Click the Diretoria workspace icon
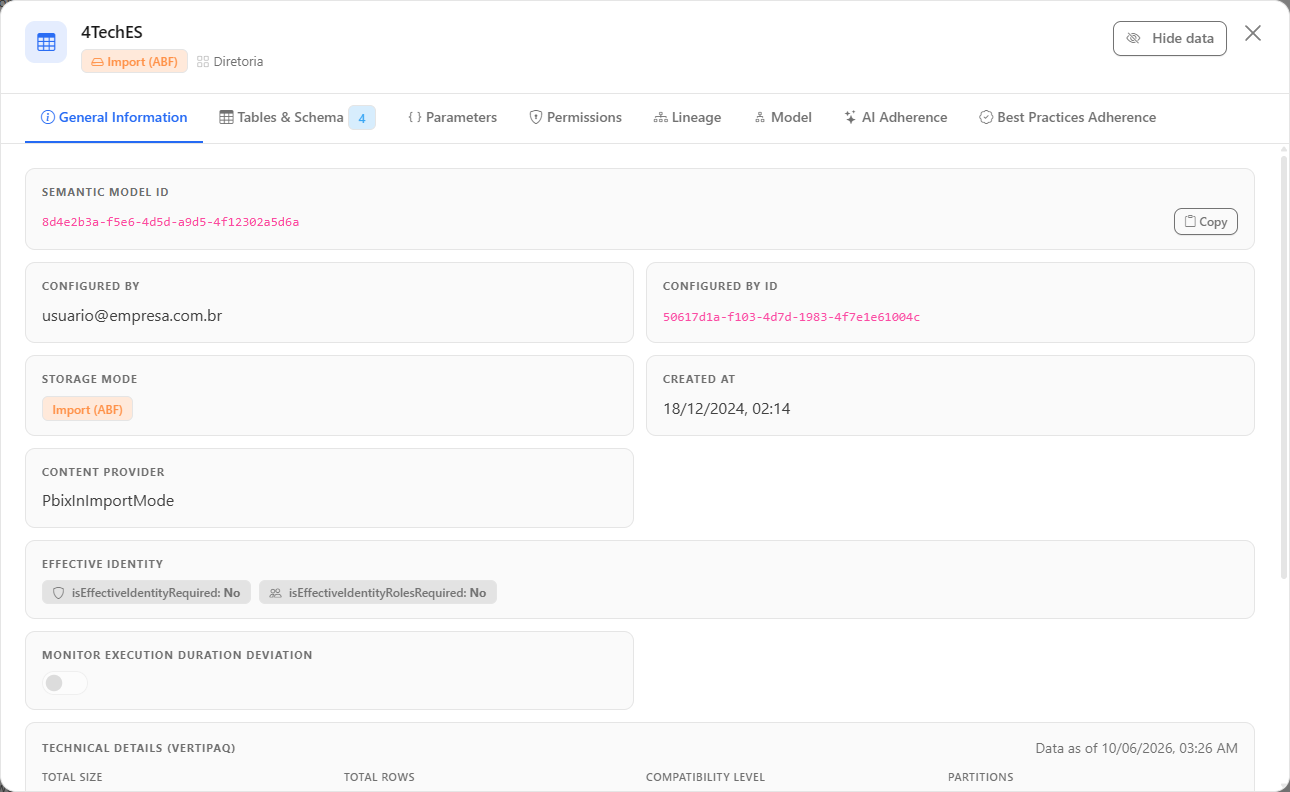This screenshot has width=1290, height=792. [x=203, y=62]
